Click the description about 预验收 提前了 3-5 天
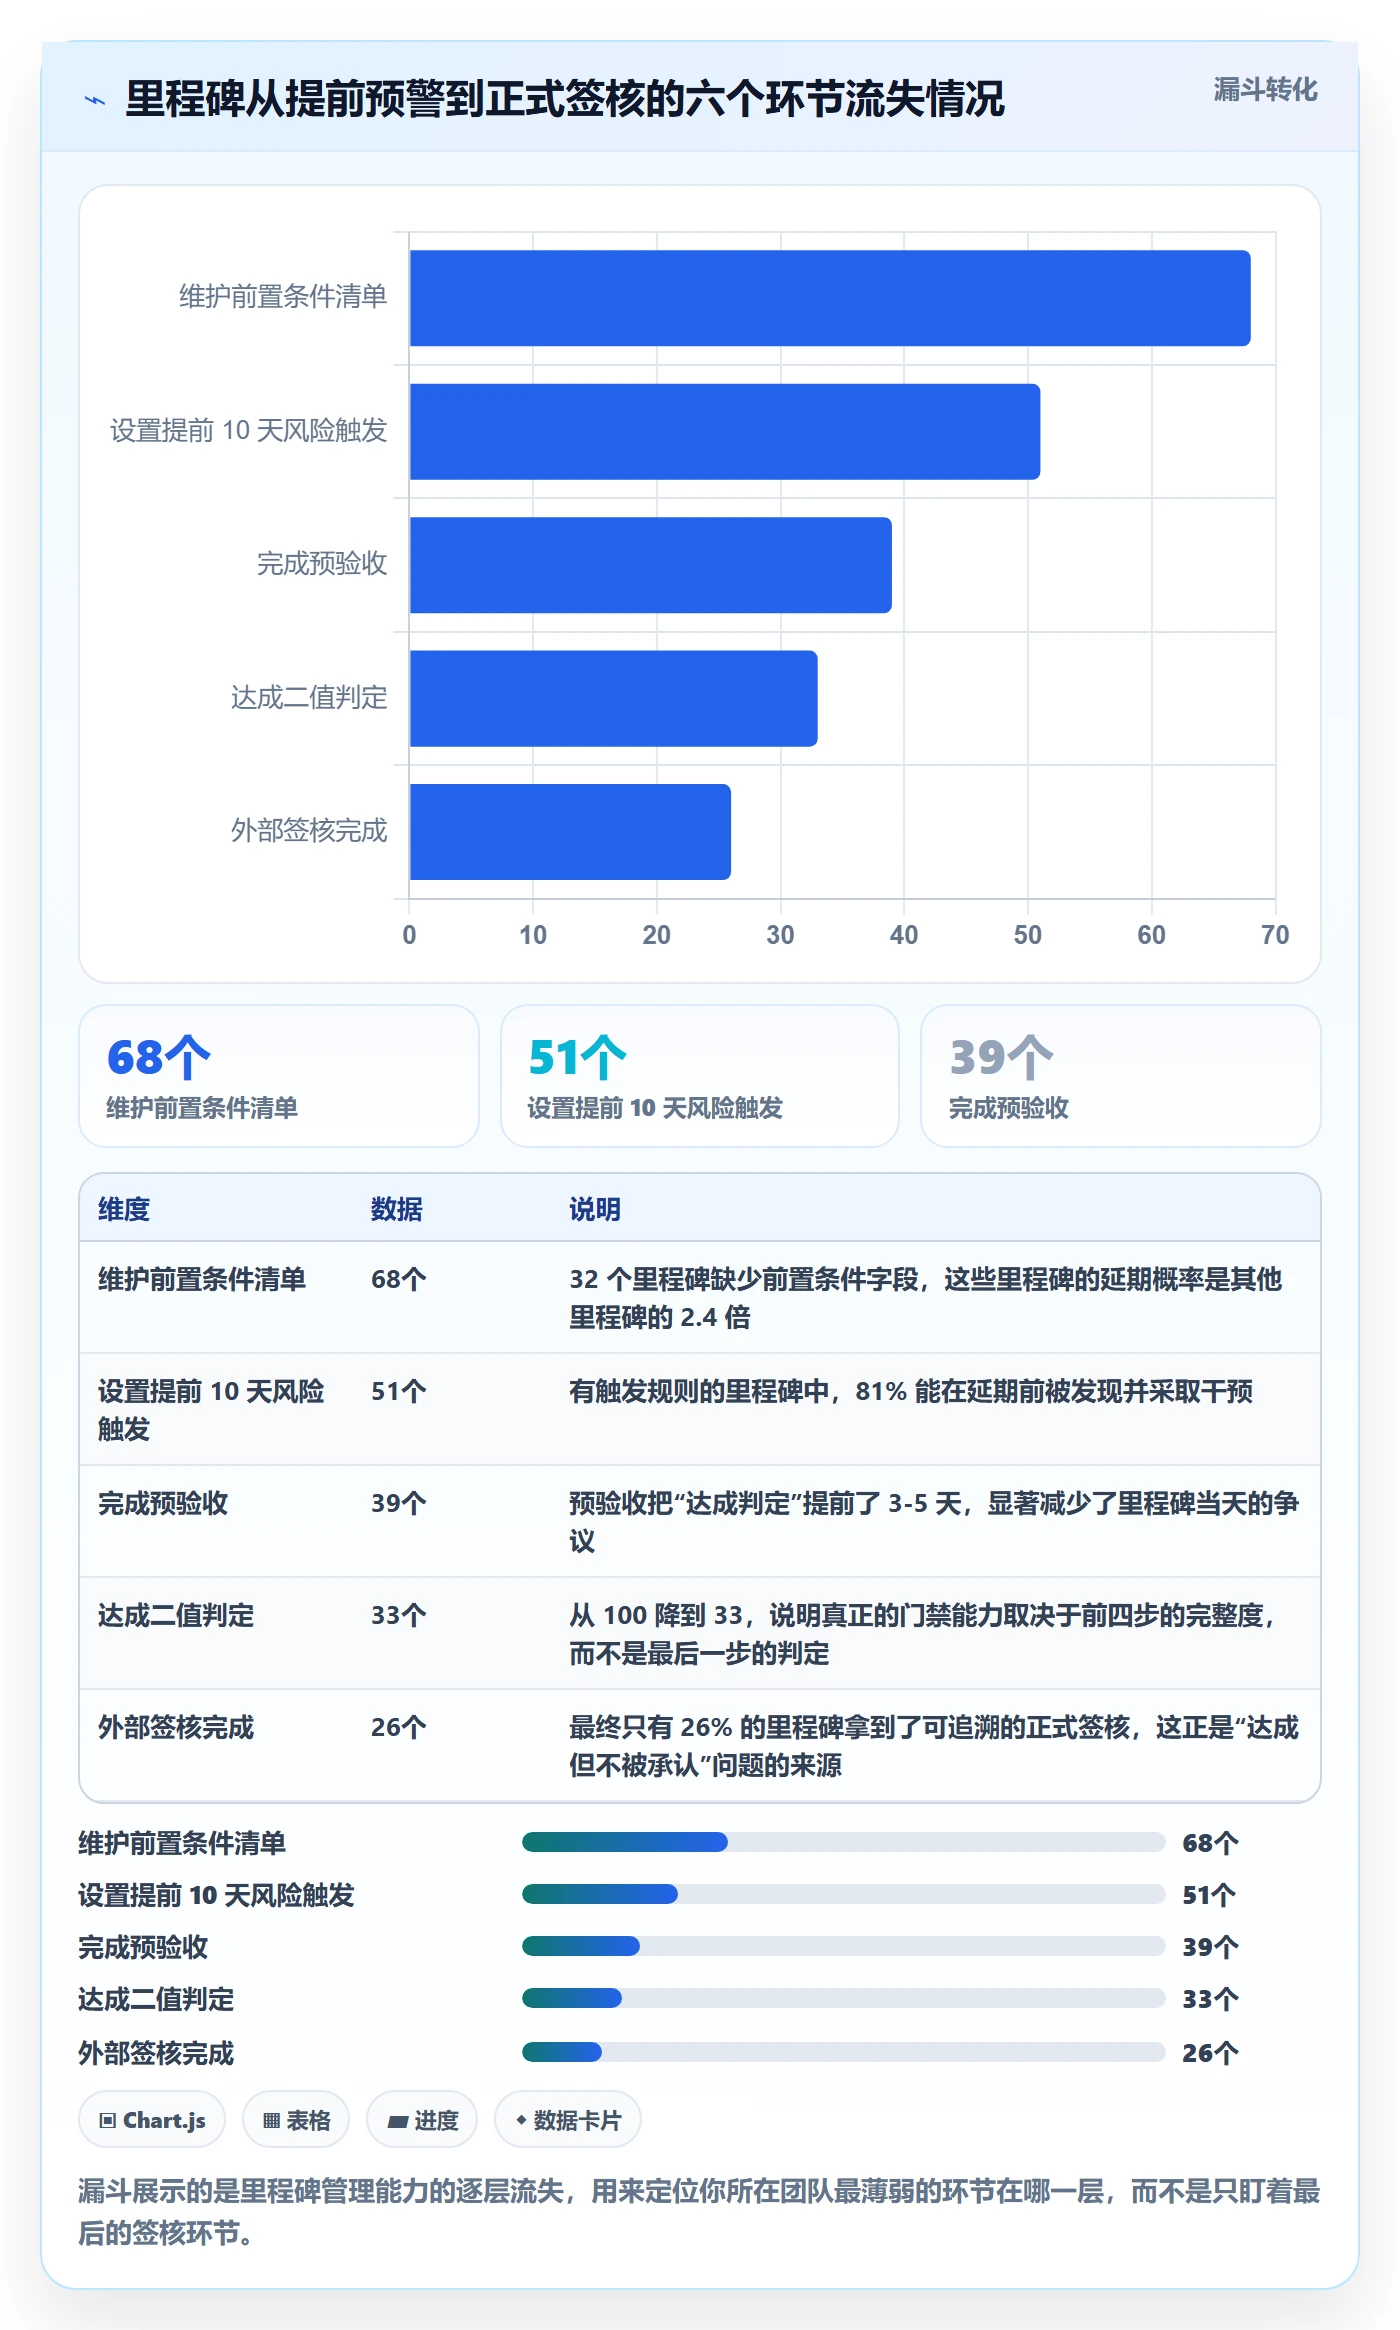Viewport: 1400px width, 2330px height. point(934,1522)
